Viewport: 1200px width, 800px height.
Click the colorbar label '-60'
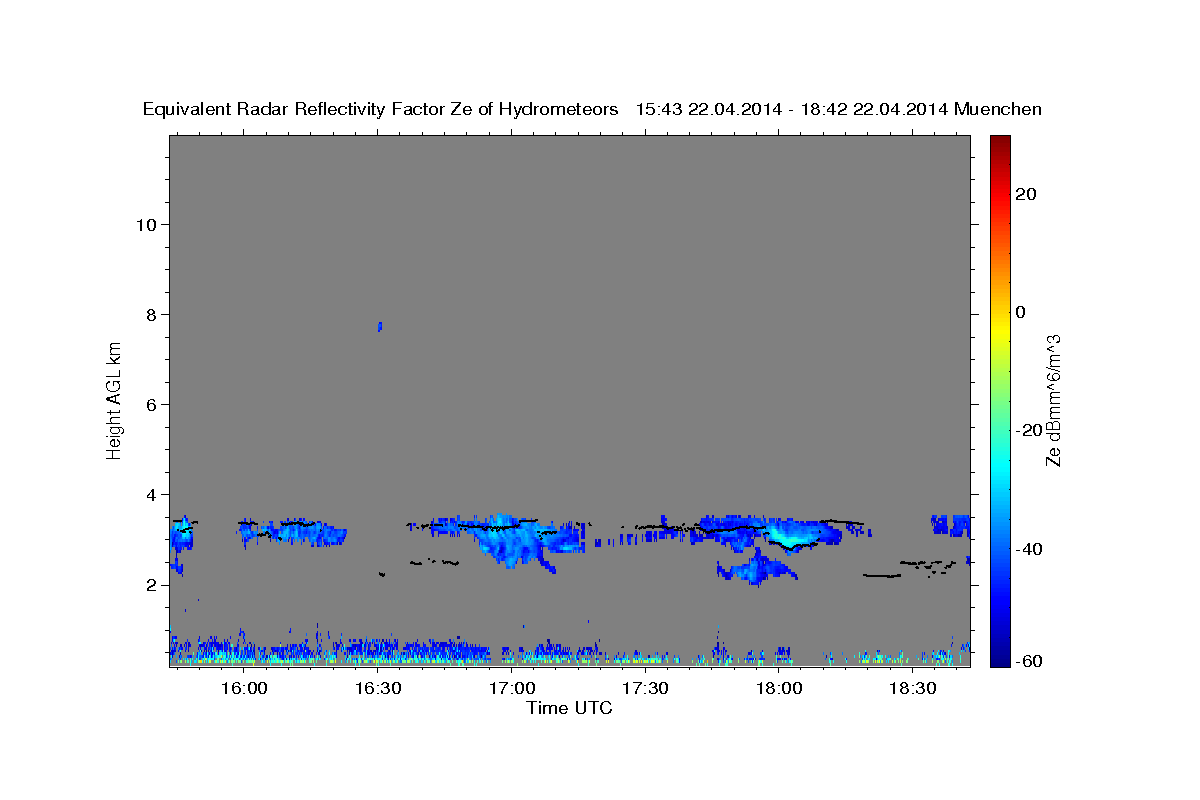(x=1028, y=661)
